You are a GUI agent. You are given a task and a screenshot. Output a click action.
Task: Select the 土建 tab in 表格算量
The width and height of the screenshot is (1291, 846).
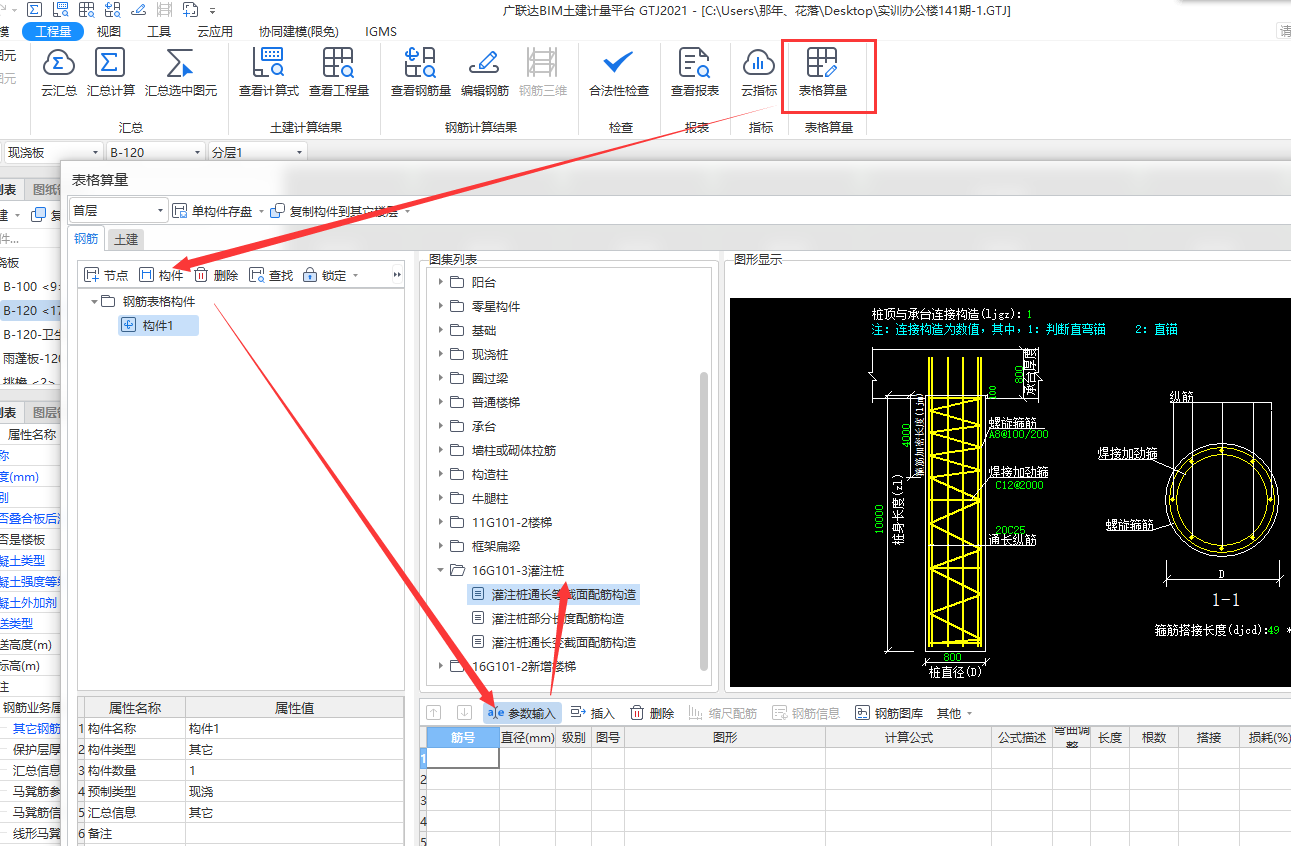(126, 239)
